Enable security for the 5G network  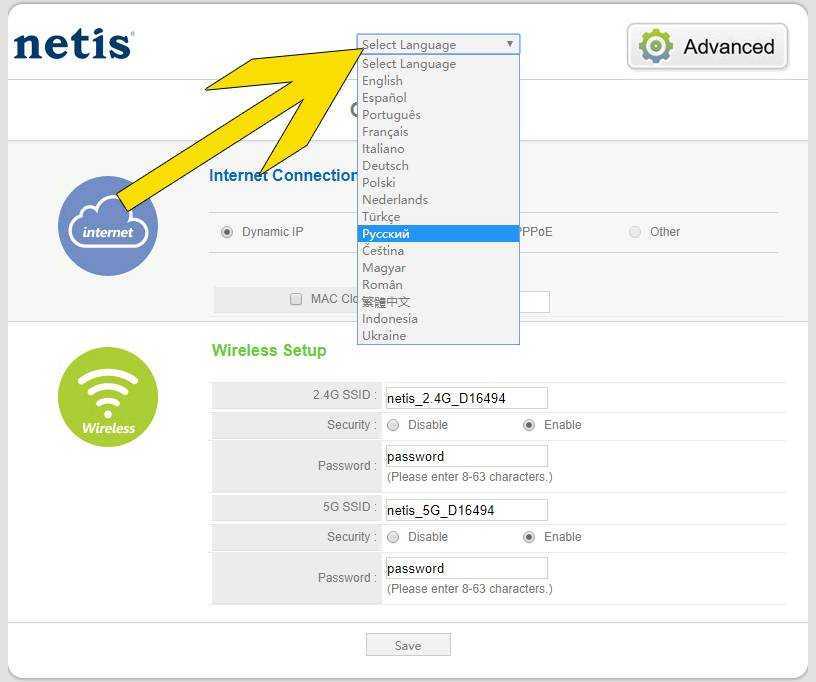point(529,537)
